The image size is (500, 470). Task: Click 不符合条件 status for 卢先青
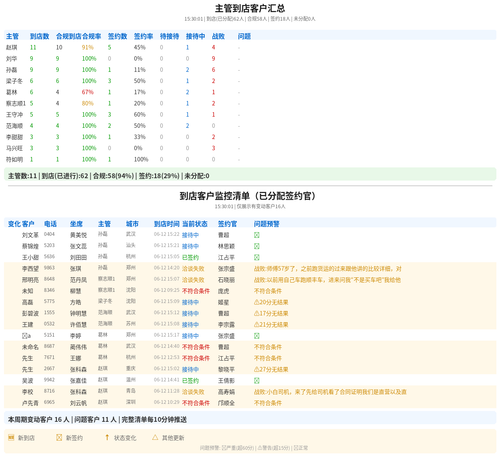coord(196,403)
